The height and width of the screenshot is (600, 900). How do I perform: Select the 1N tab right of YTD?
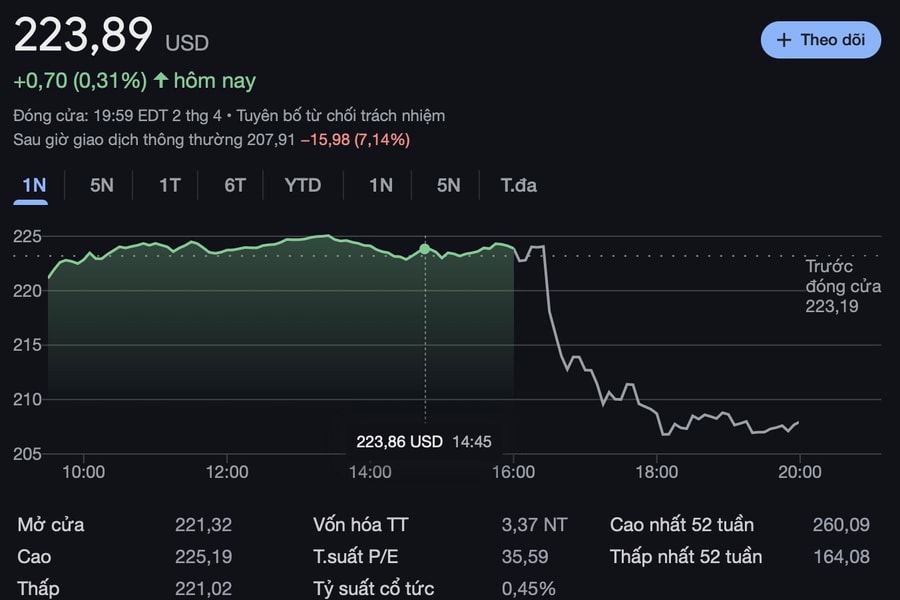[x=381, y=185]
